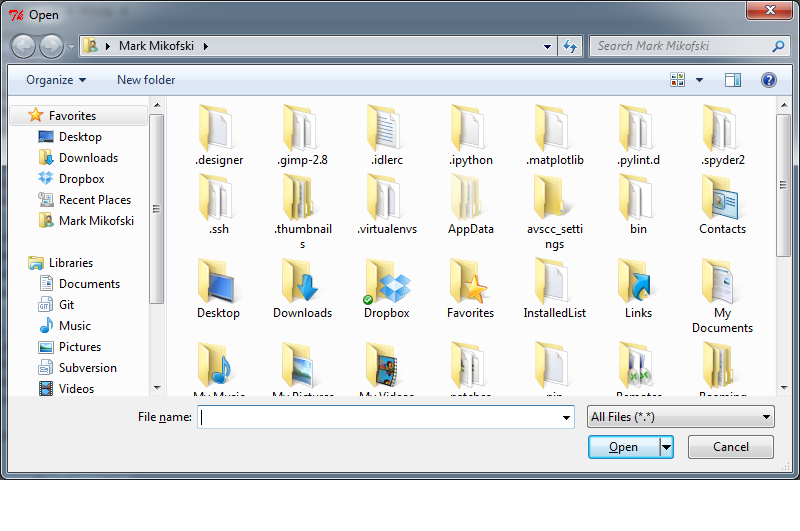Viewport: 800px width, 531px height.
Task: Expand root path arrow before Mark Mikofski
Action: (x=108, y=46)
